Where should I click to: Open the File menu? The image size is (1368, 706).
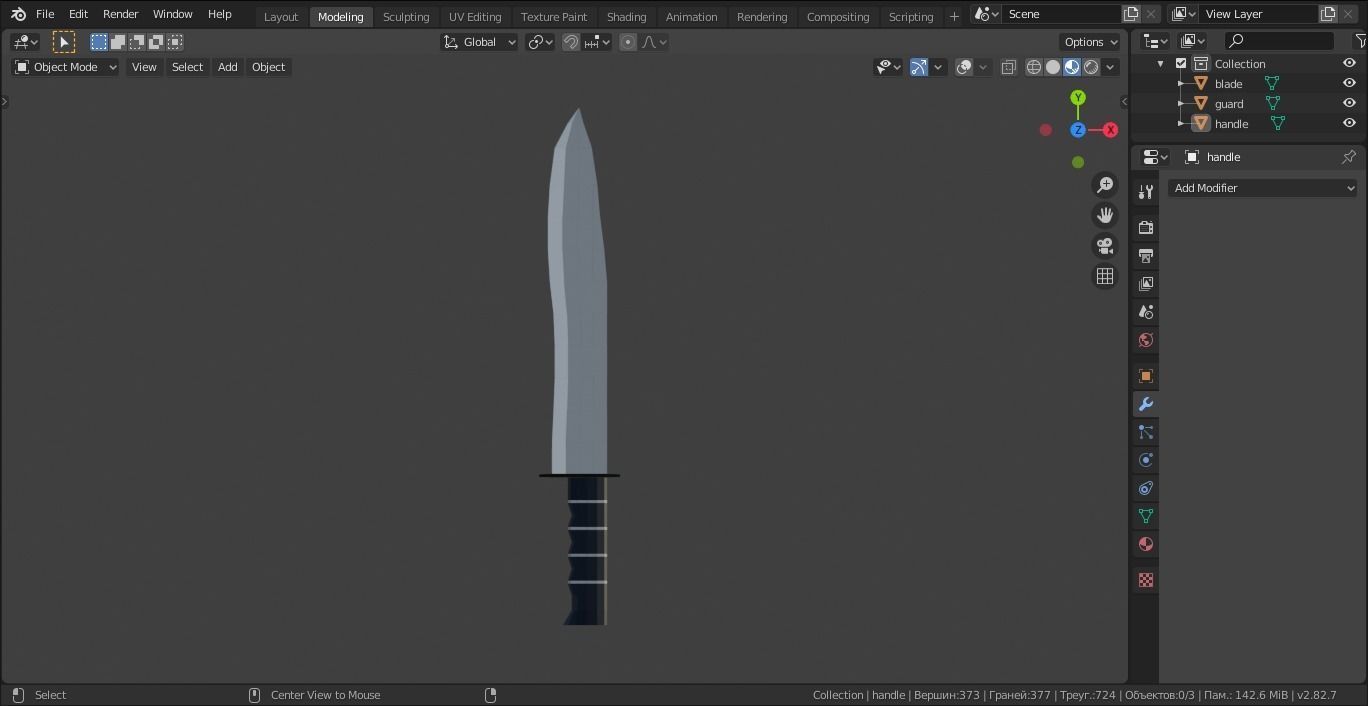click(45, 14)
